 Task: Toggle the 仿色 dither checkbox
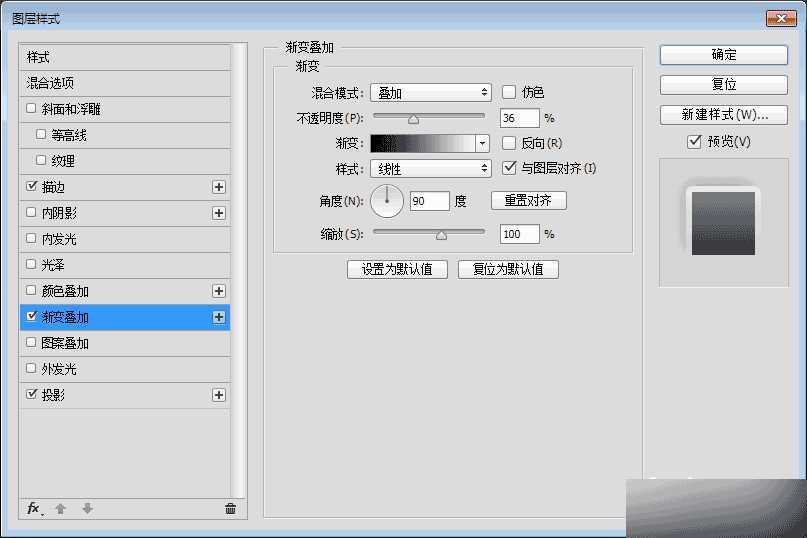pyautogui.click(x=508, y=92)
